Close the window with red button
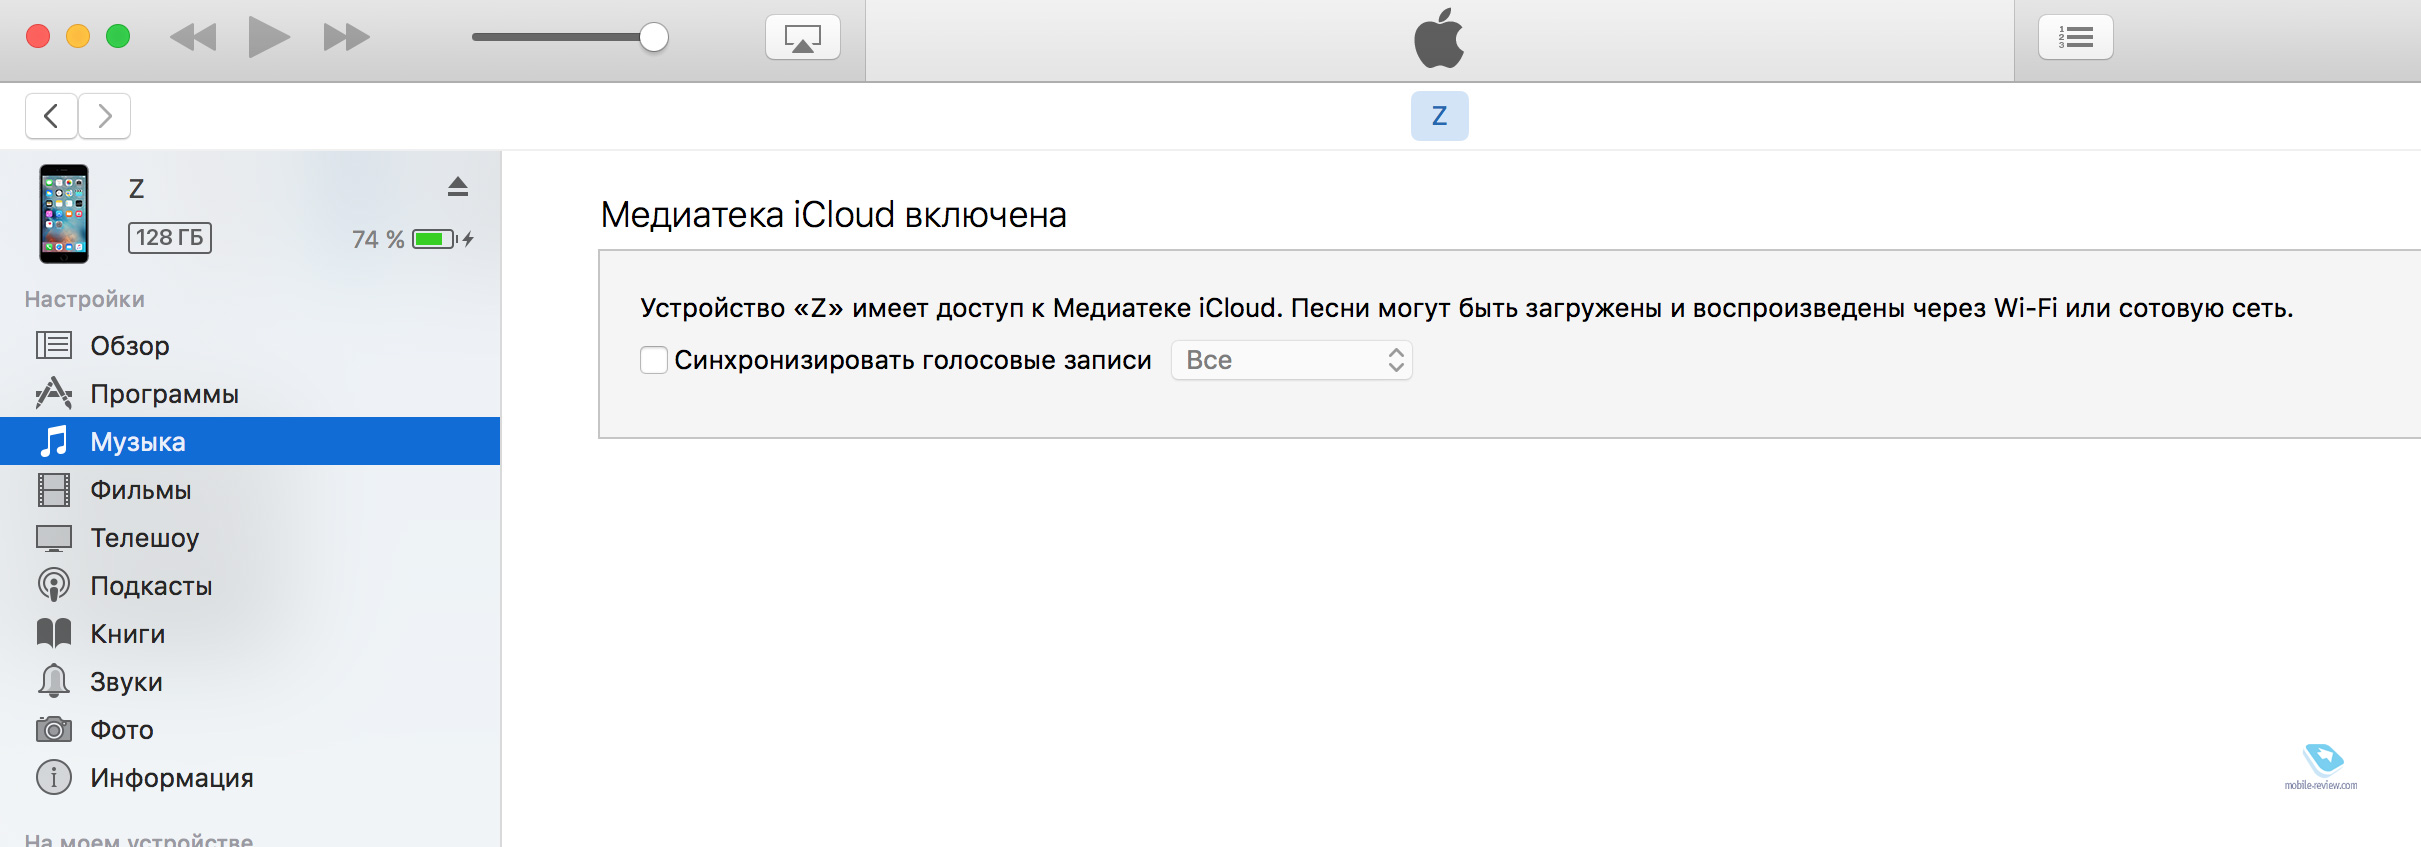Image resolution: width=2421 pixels, height=847 pixels. tap(38, 37)
